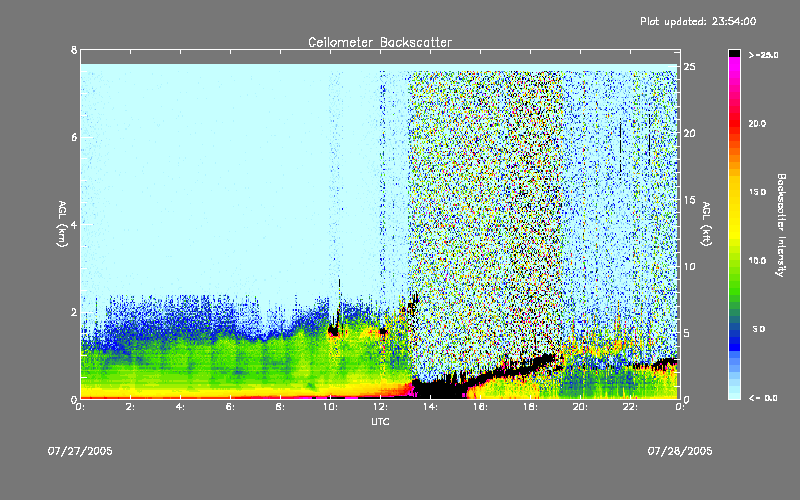Click the "6" km tick label

tap(74, 137)
